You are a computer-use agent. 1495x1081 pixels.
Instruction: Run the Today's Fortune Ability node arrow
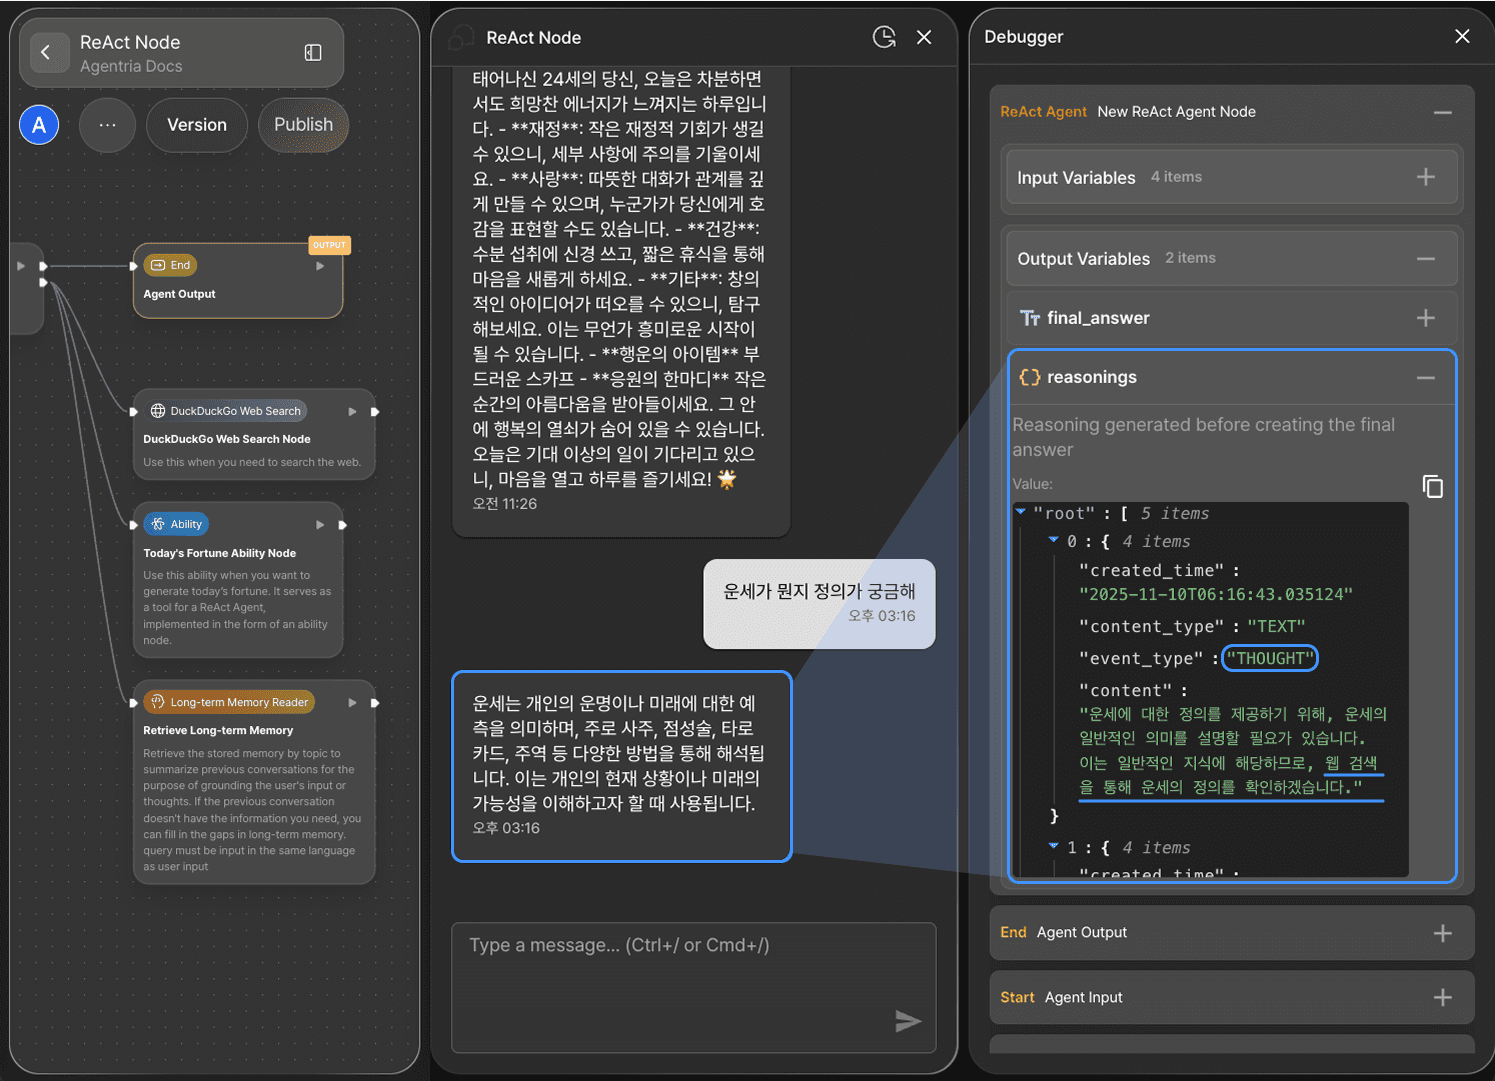point(320,524)
